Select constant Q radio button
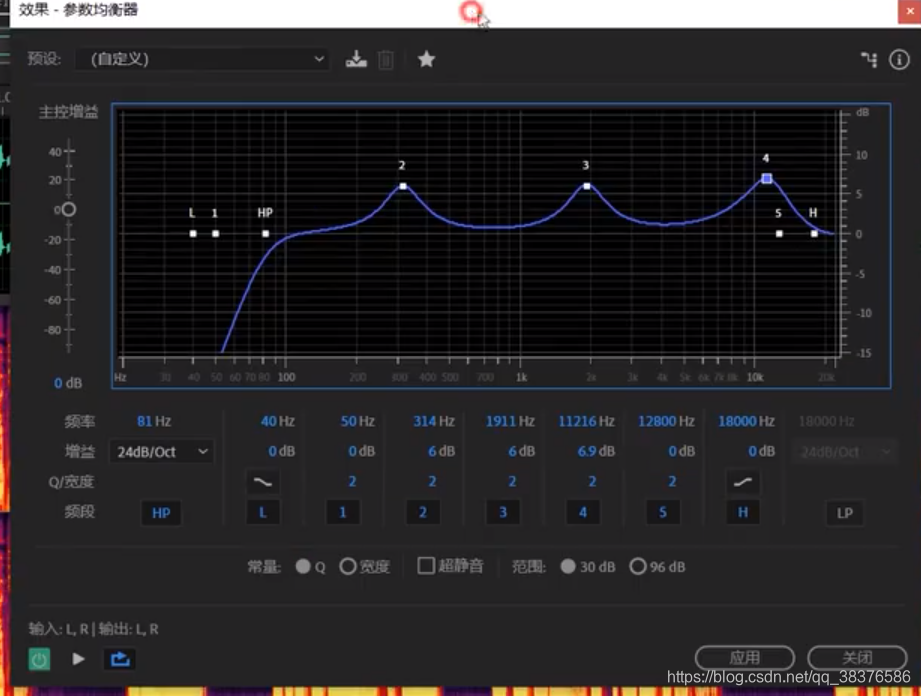Viewport: 921px width, 696px height. pyautogui.click(x=303, y=566)
